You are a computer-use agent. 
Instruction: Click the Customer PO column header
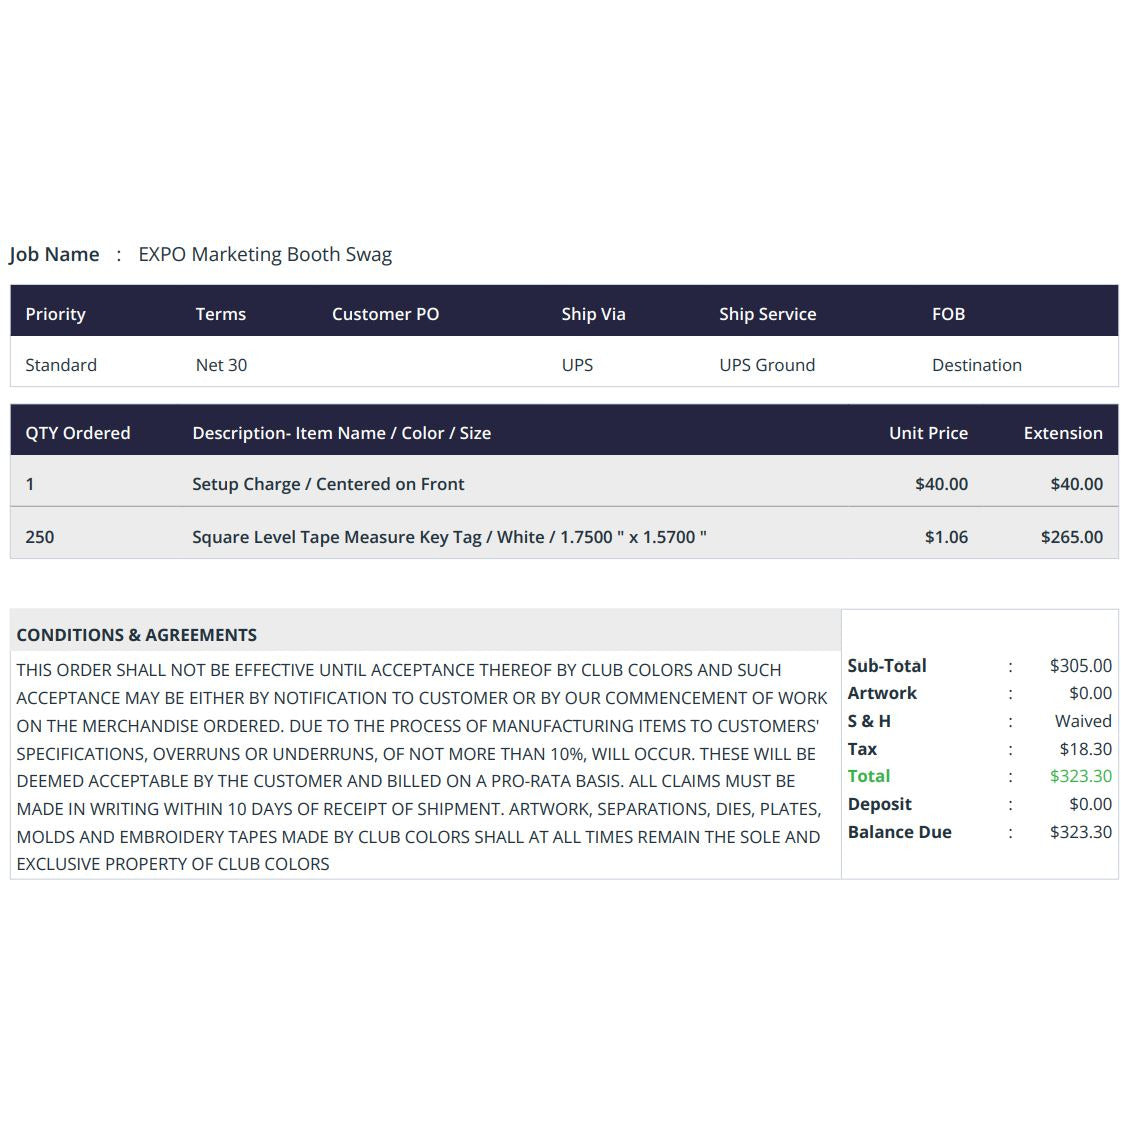click(385, 314)
